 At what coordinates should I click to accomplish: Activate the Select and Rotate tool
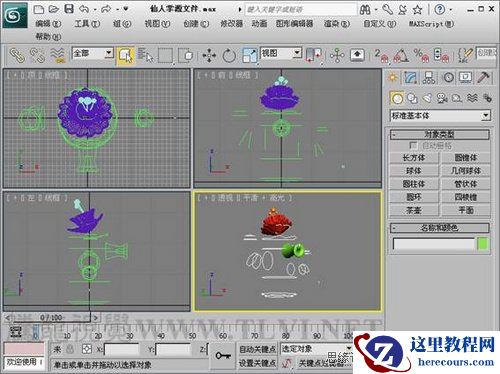[229, 55]
